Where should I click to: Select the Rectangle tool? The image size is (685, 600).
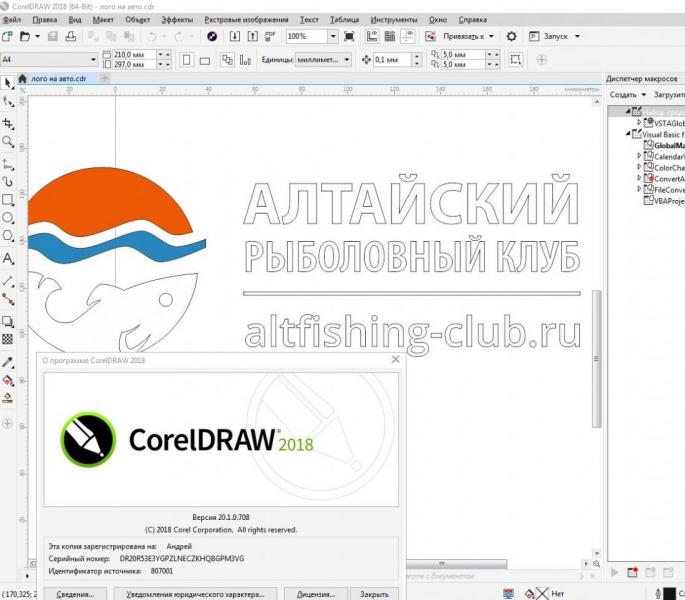coord(7,200)
